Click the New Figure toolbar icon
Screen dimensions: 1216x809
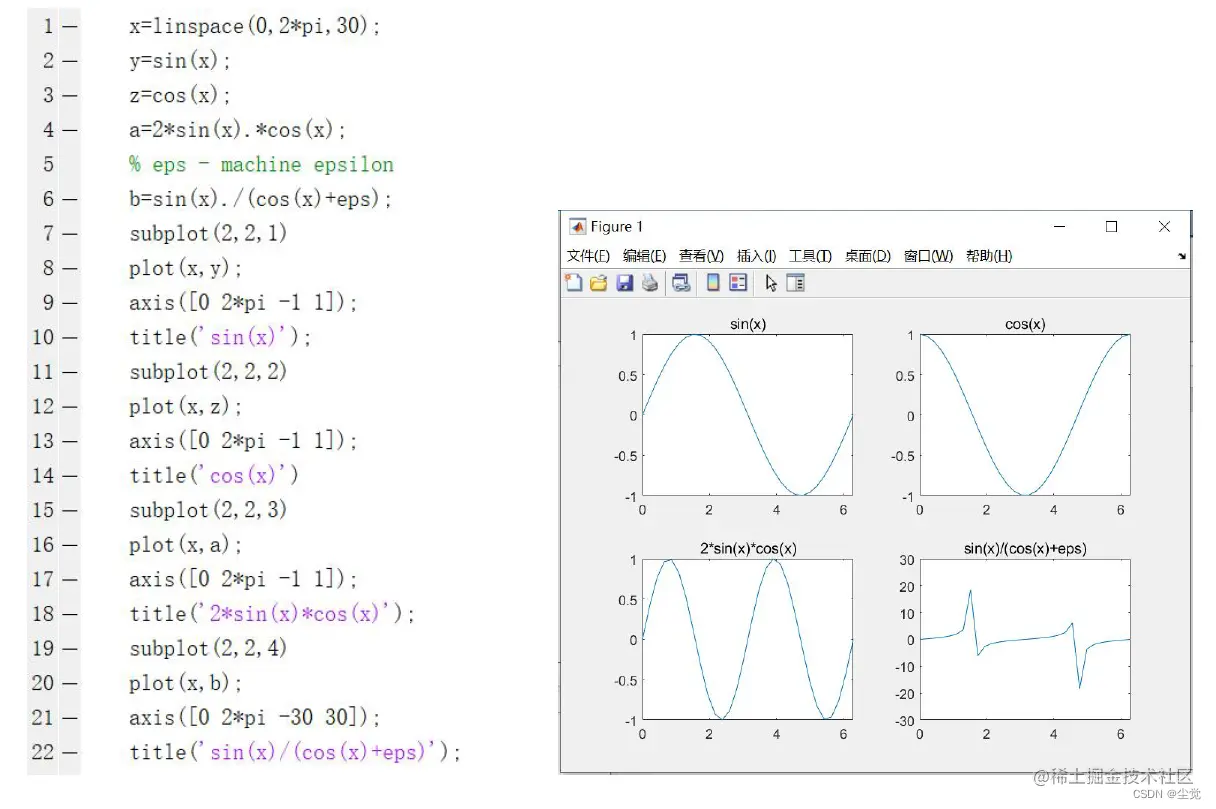pyautogui.click(x=574, y=283)
